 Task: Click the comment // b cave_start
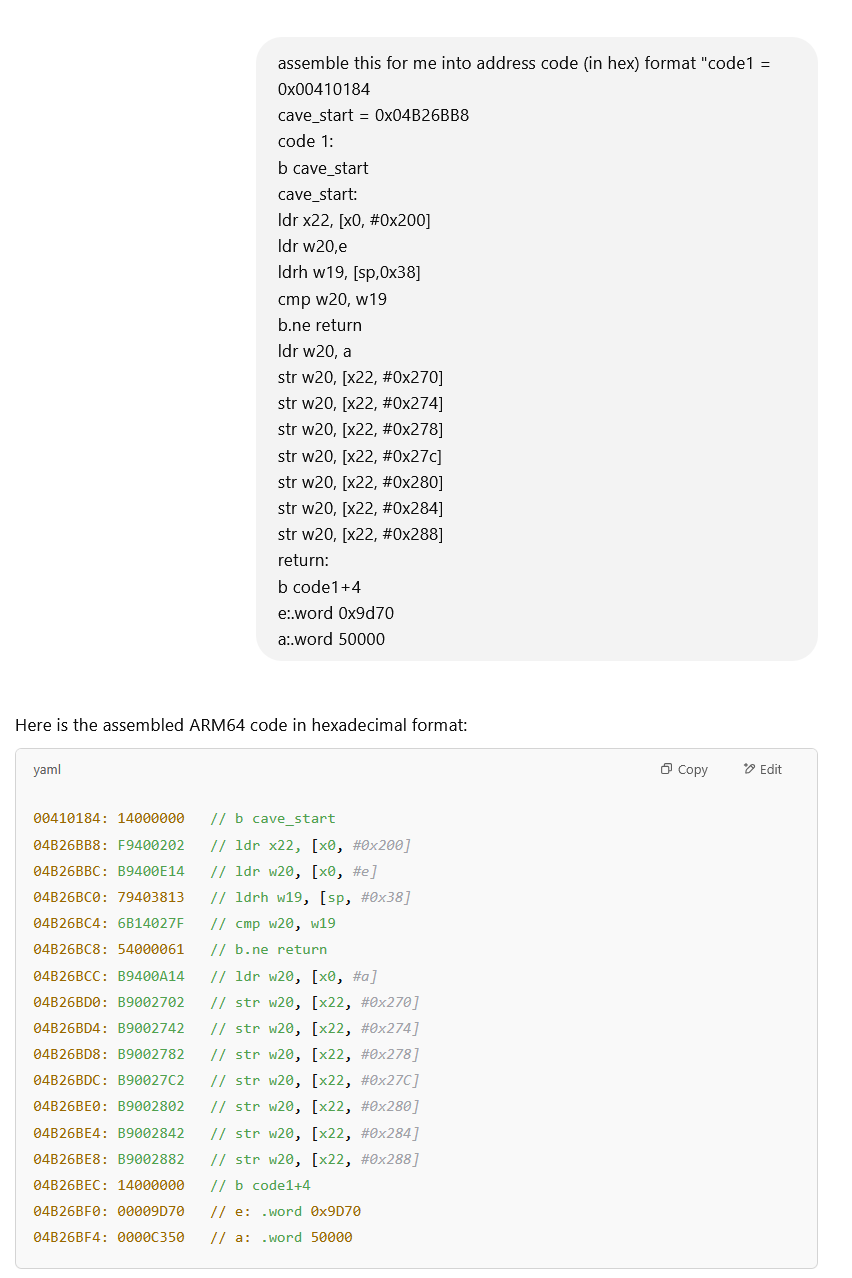(273, 818)
